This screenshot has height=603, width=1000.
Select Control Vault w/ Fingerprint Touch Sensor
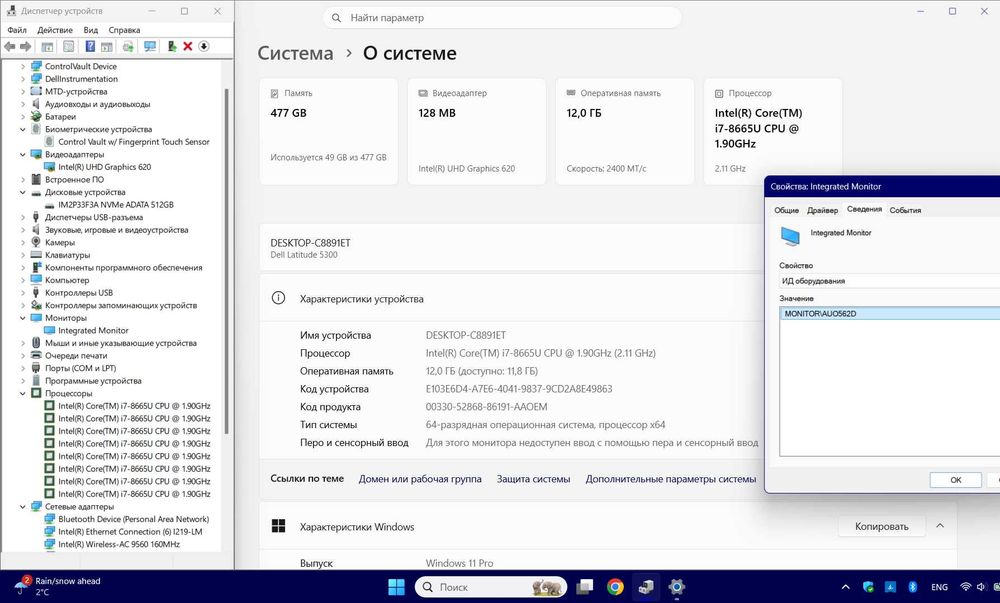coord(133,142)
